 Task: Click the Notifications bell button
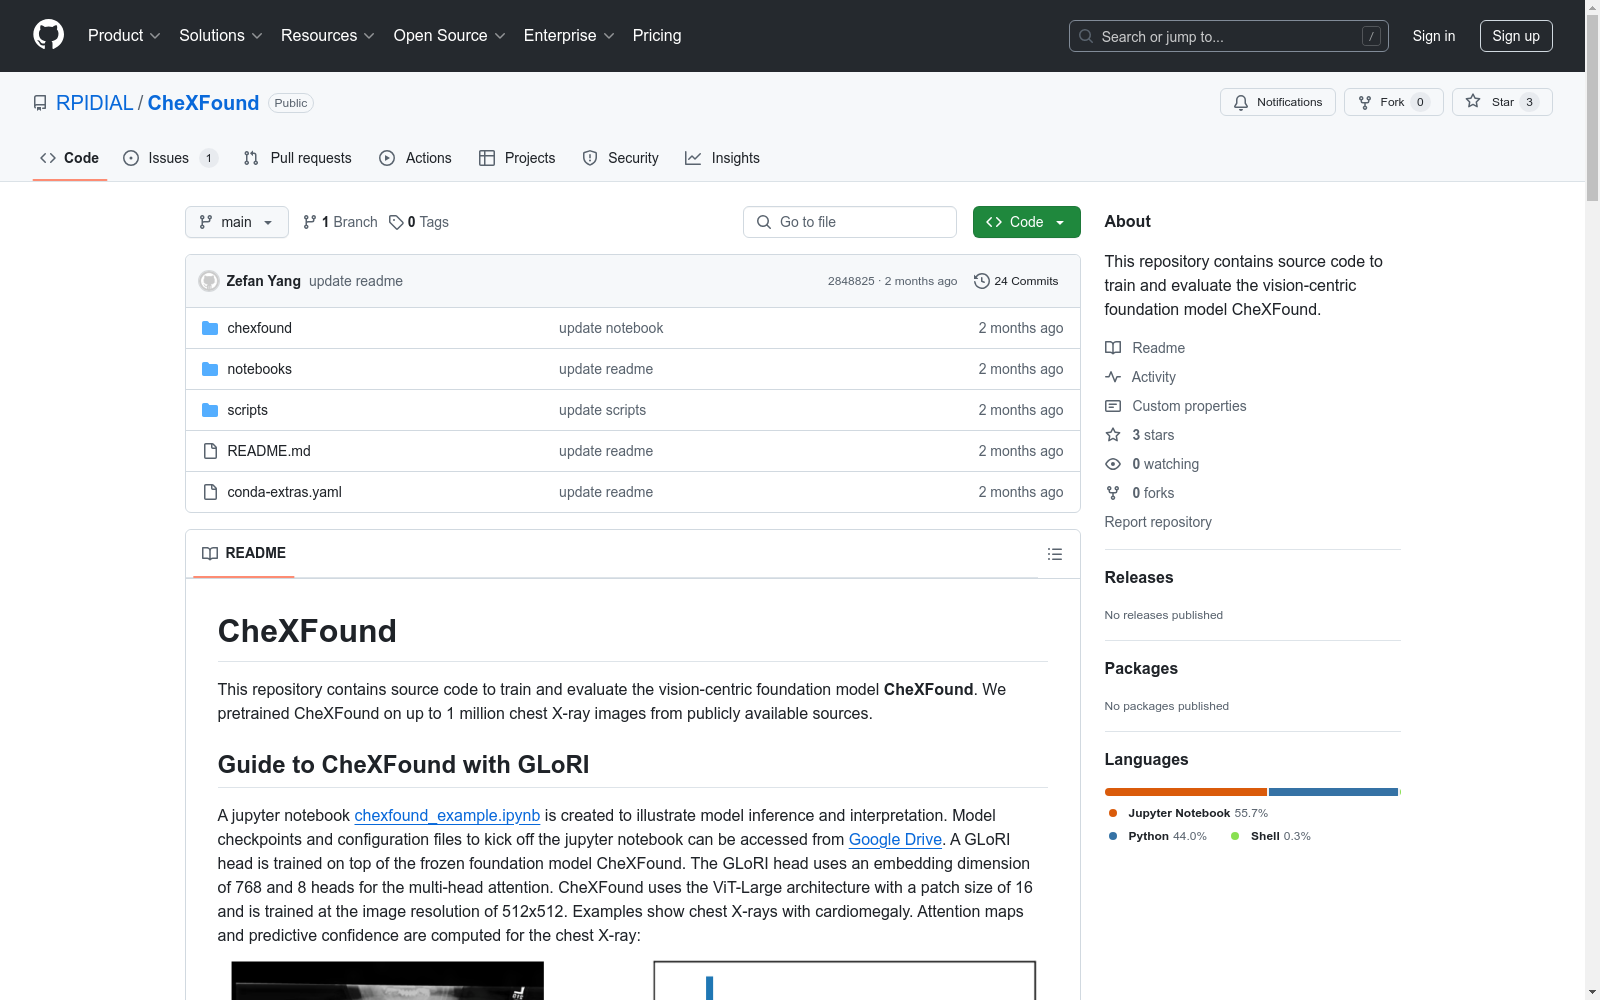(x=1277, y=102)
